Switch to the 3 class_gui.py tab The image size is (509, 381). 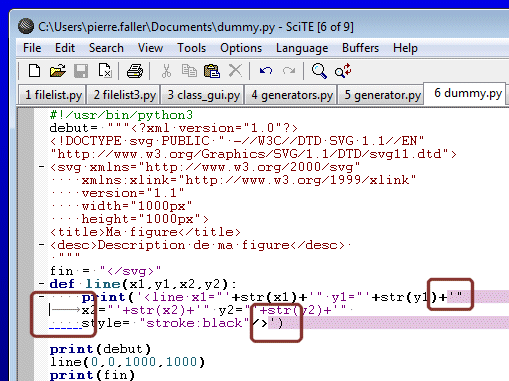click(203, 95)
